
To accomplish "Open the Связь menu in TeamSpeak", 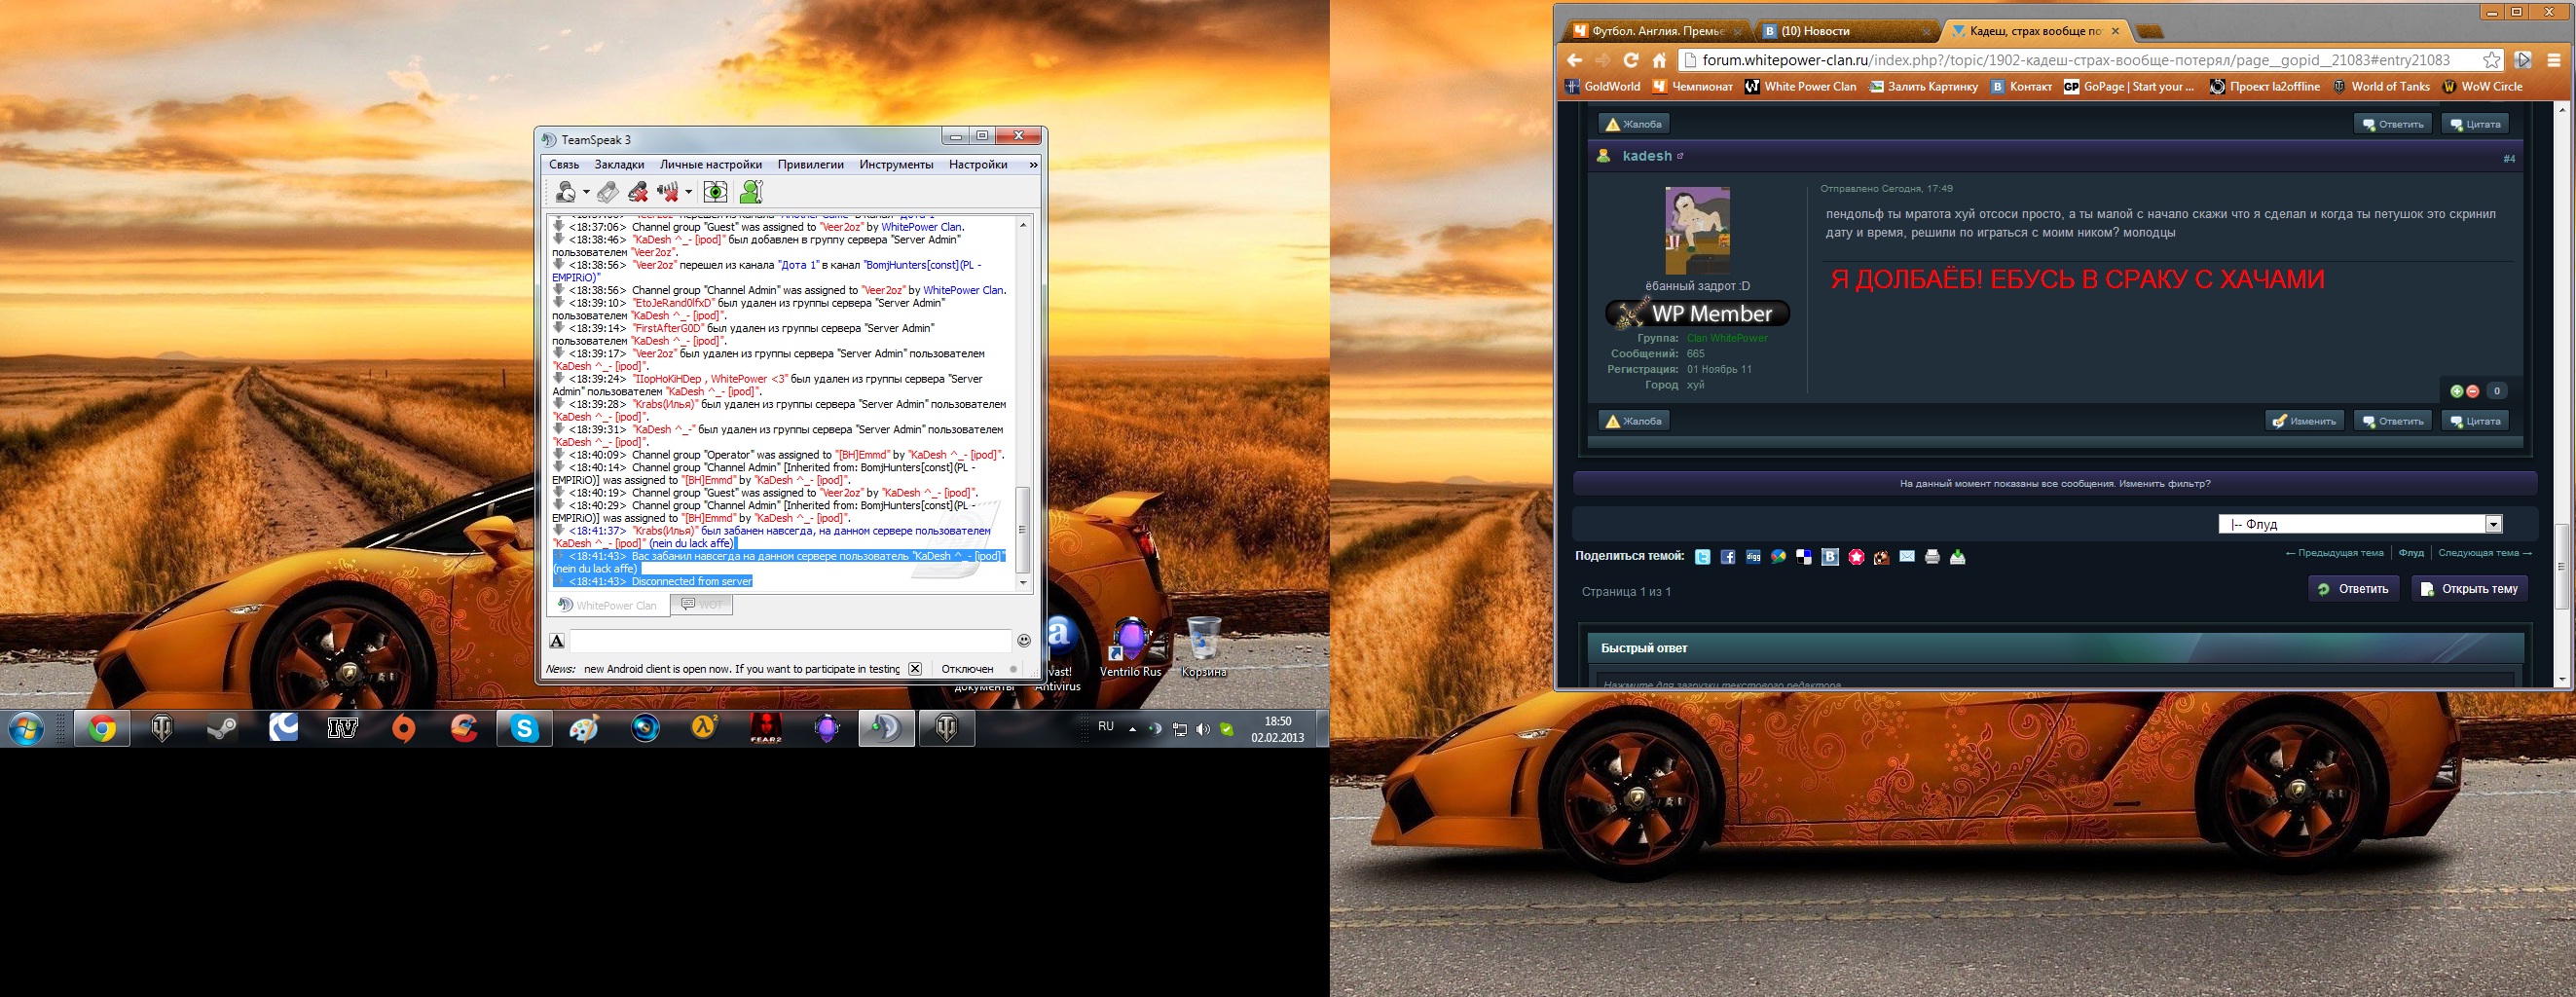I will [564, 165].
